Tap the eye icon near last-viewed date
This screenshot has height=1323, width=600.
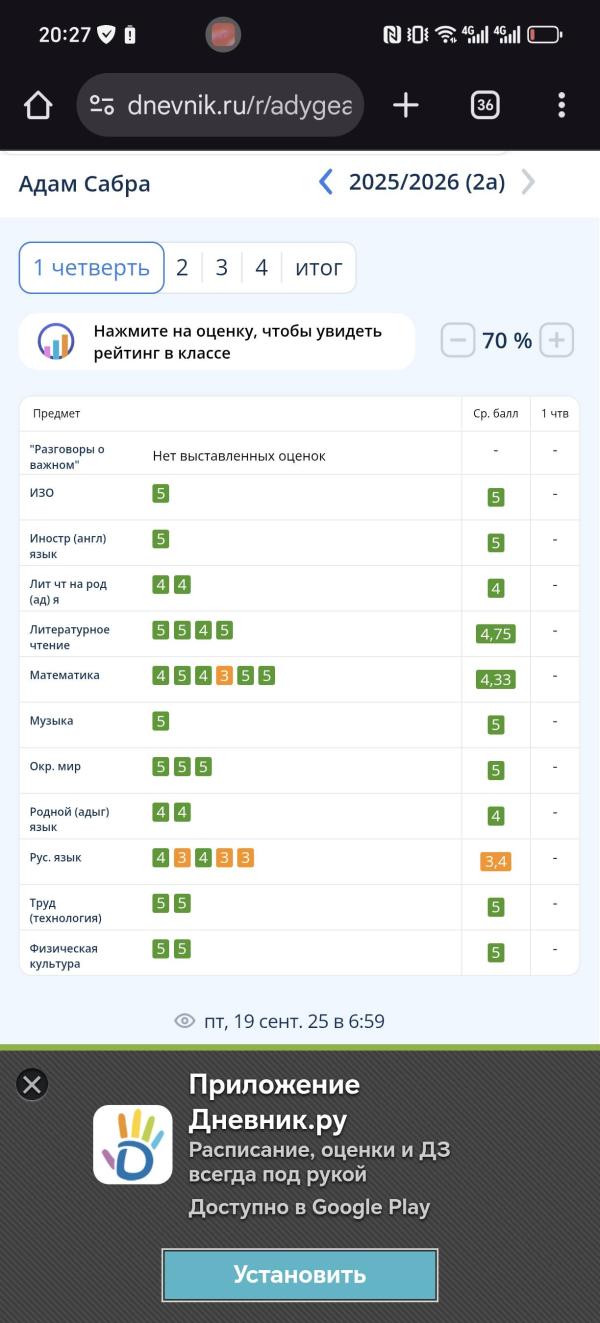pos(184,1021)
